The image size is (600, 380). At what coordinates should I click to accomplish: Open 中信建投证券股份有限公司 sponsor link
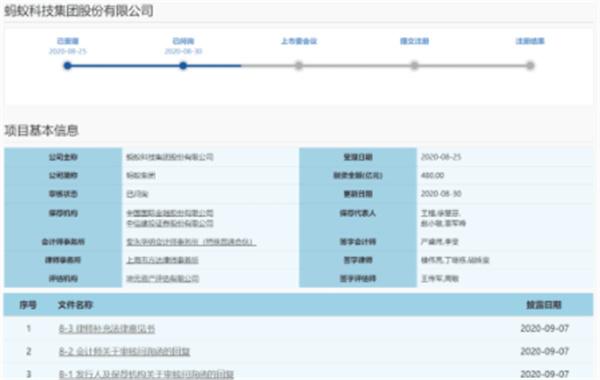[x=170, y=223]
